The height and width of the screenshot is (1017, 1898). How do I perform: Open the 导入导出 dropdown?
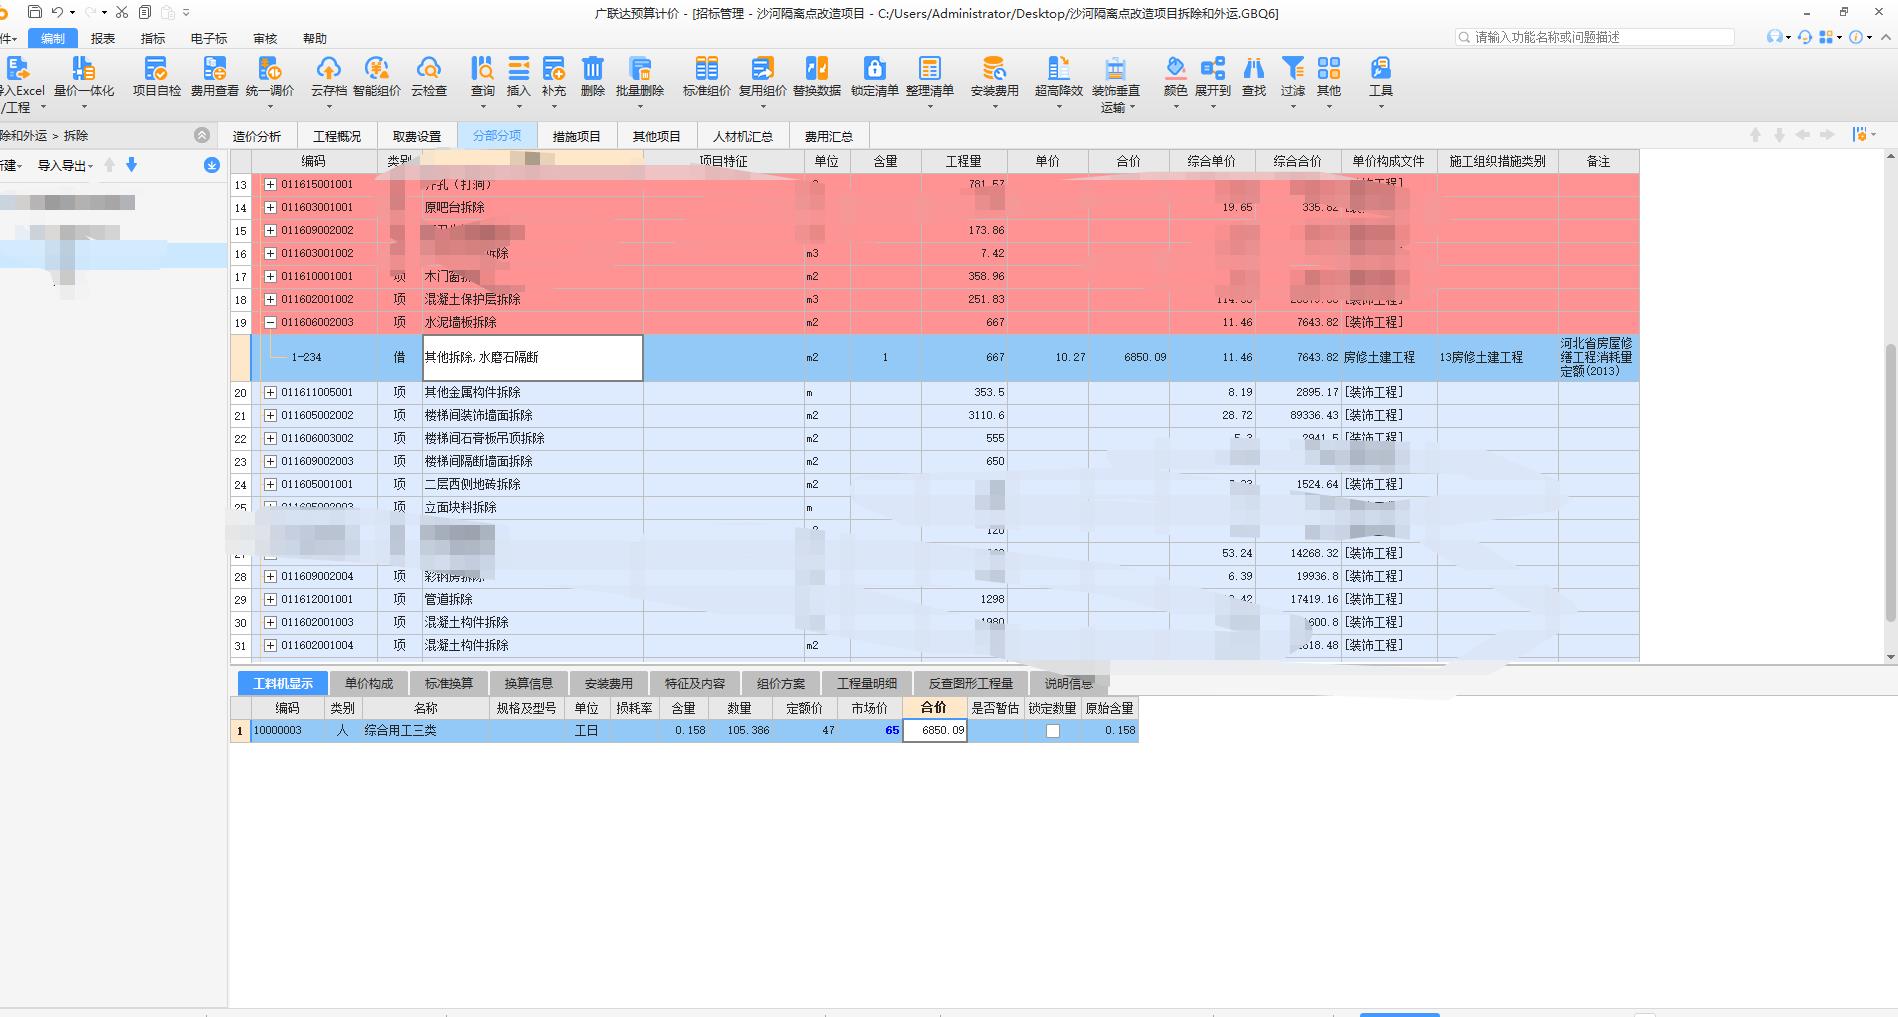(65, 166)
